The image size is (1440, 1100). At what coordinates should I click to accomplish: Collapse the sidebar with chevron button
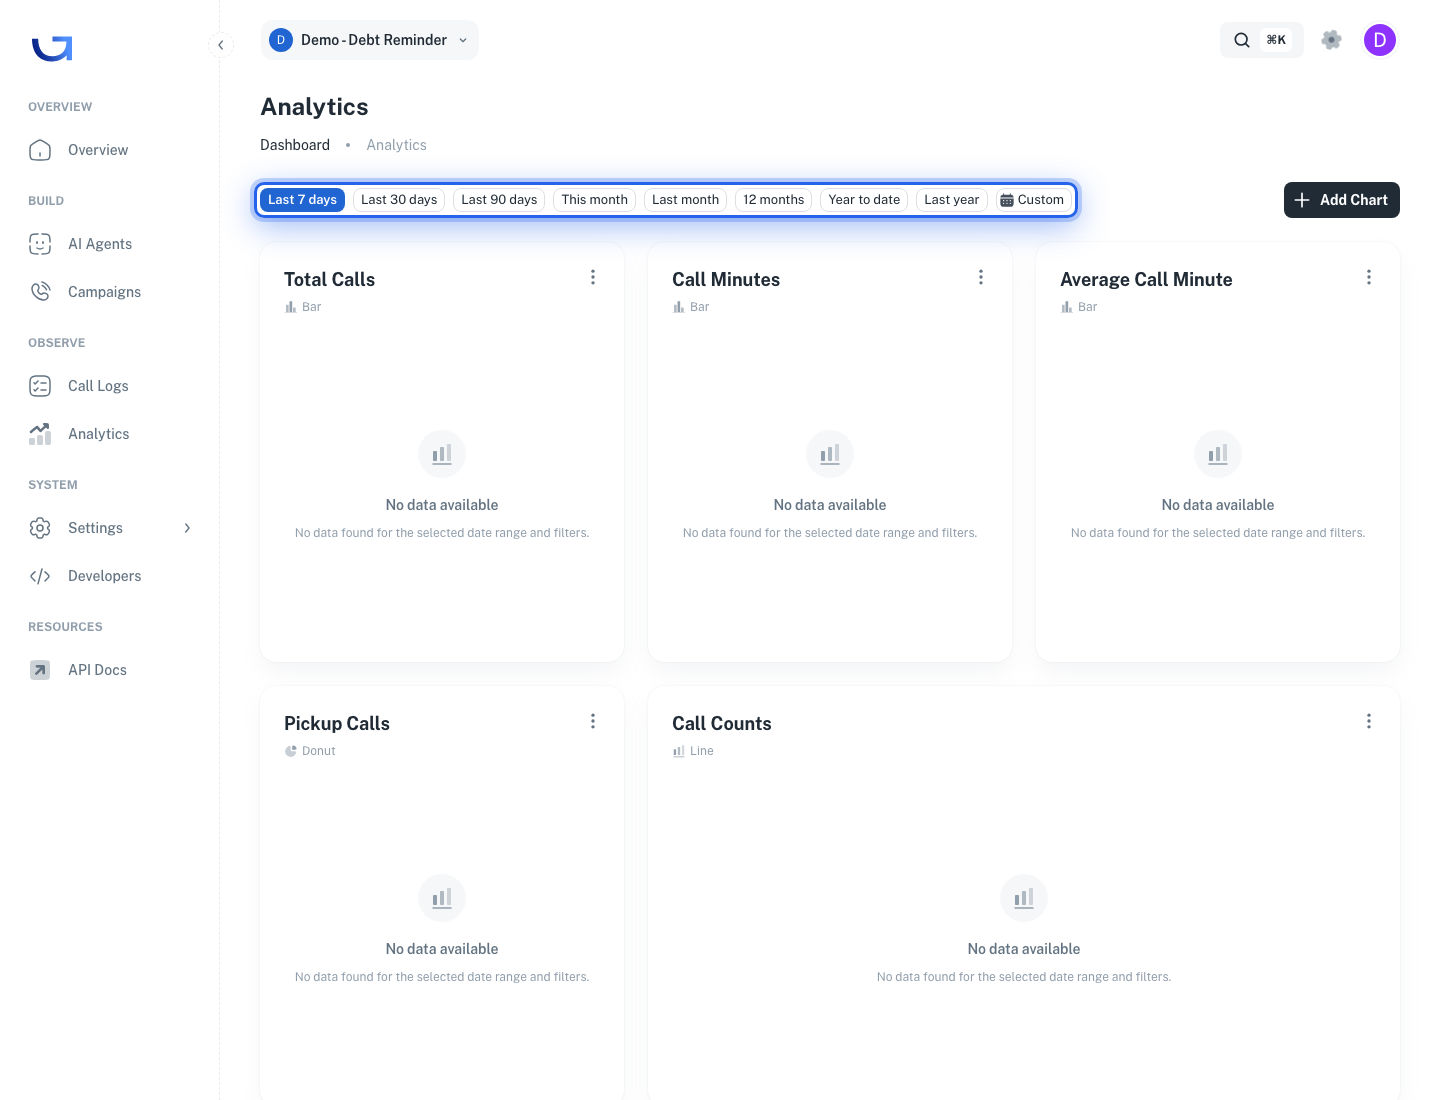(x=221, y=45)
